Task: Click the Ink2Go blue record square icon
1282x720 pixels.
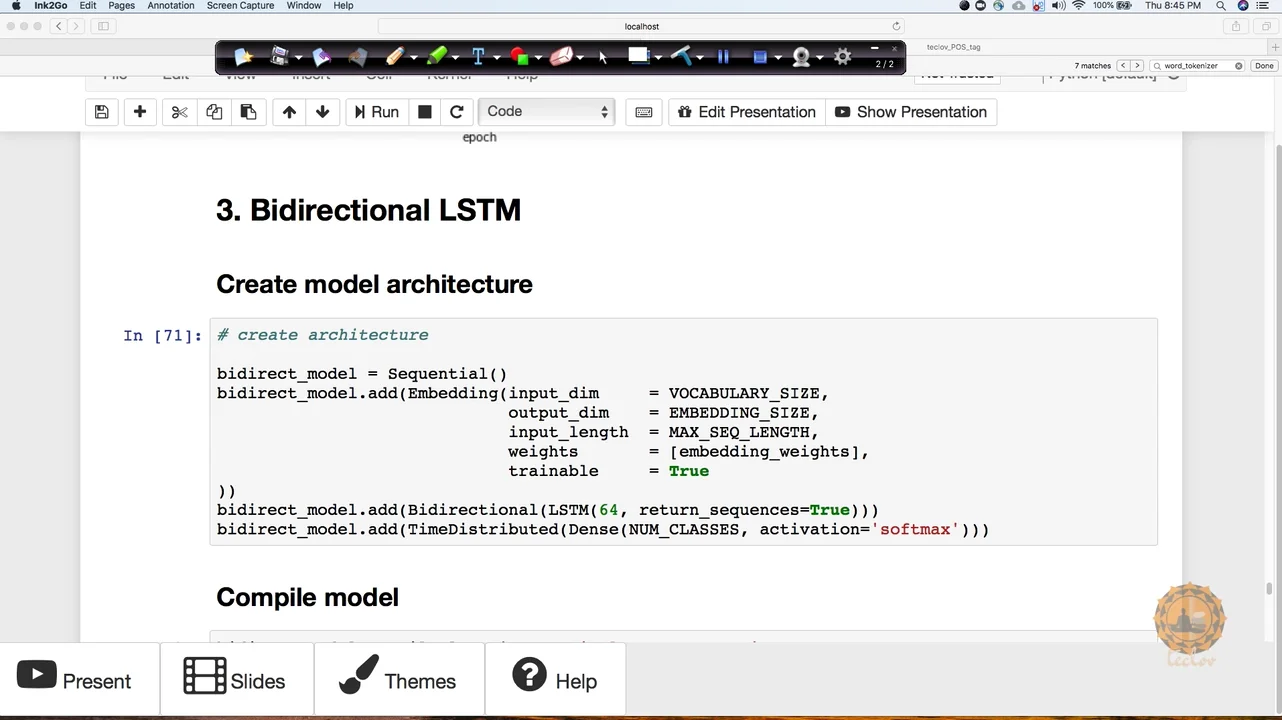Action: [x=760, y=58]
